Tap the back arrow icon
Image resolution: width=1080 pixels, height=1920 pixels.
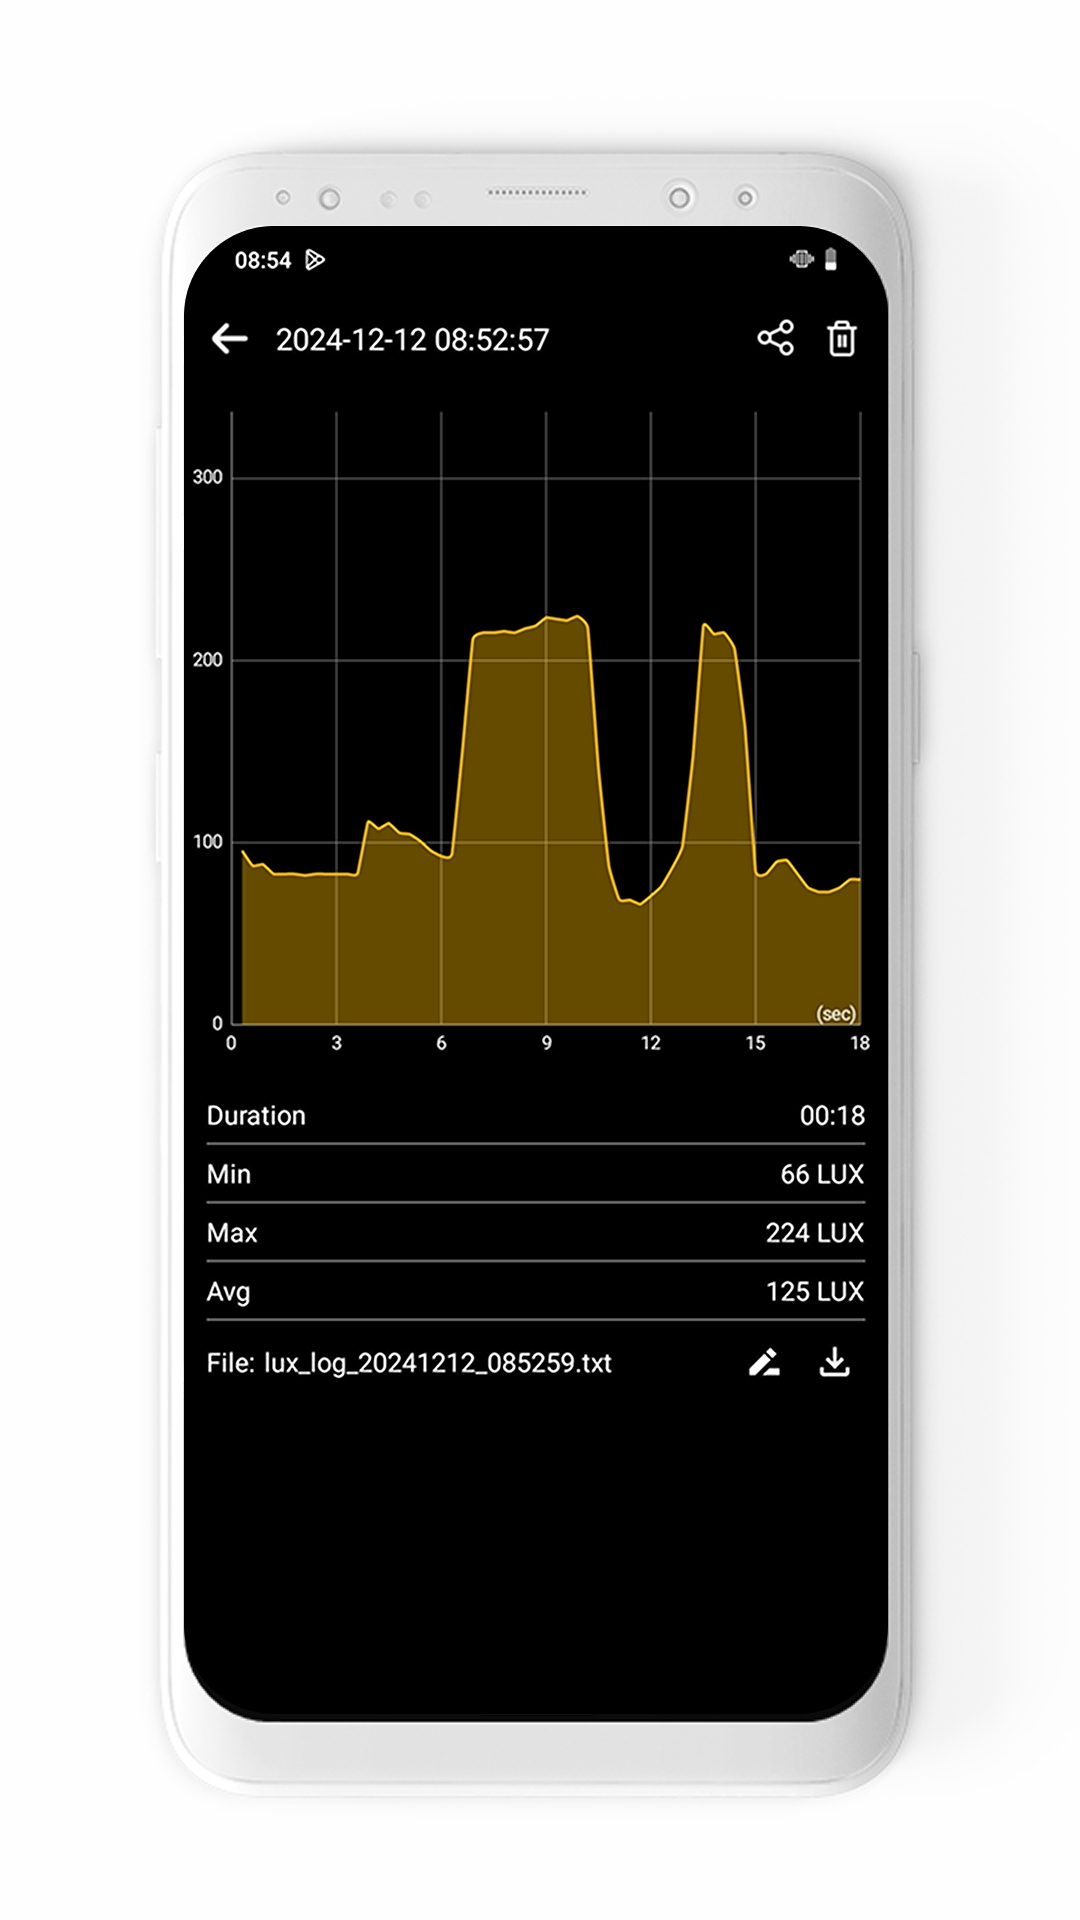point(229,339)
